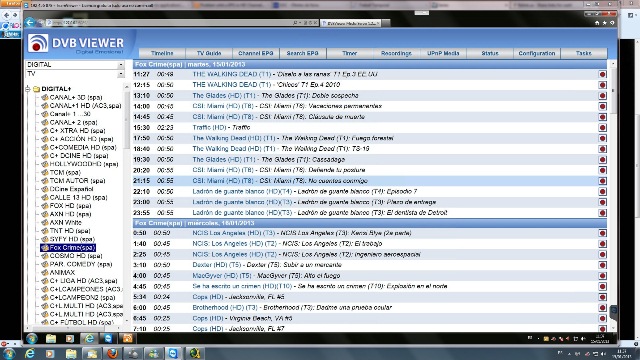This screenshot has height=360, width=640.
Task: Record Dexter at 3:10
Action: tap(602, 265)
